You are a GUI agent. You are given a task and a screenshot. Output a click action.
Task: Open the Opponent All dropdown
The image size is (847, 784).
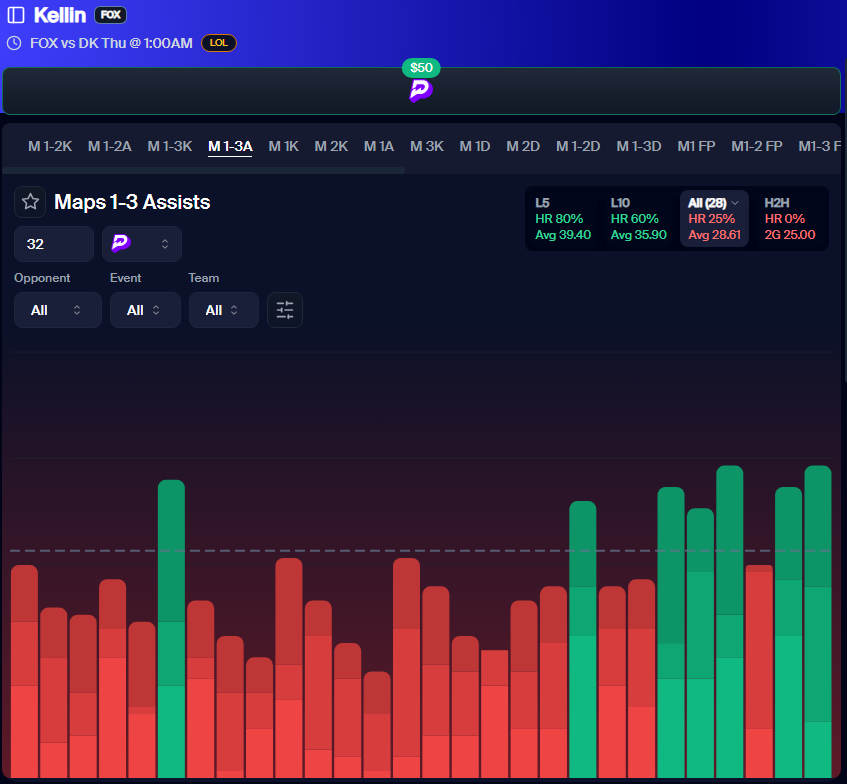click(x=58, y=310)
